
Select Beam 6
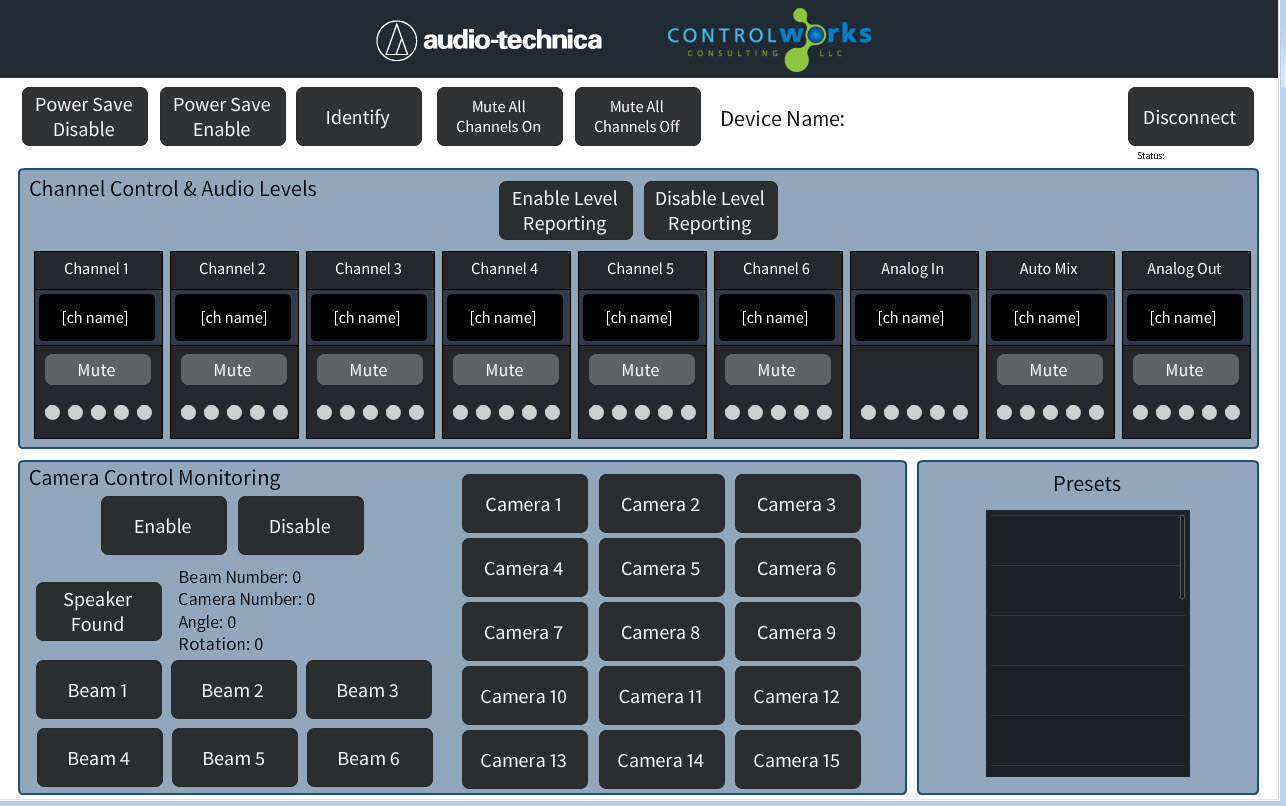click(369, 758)
